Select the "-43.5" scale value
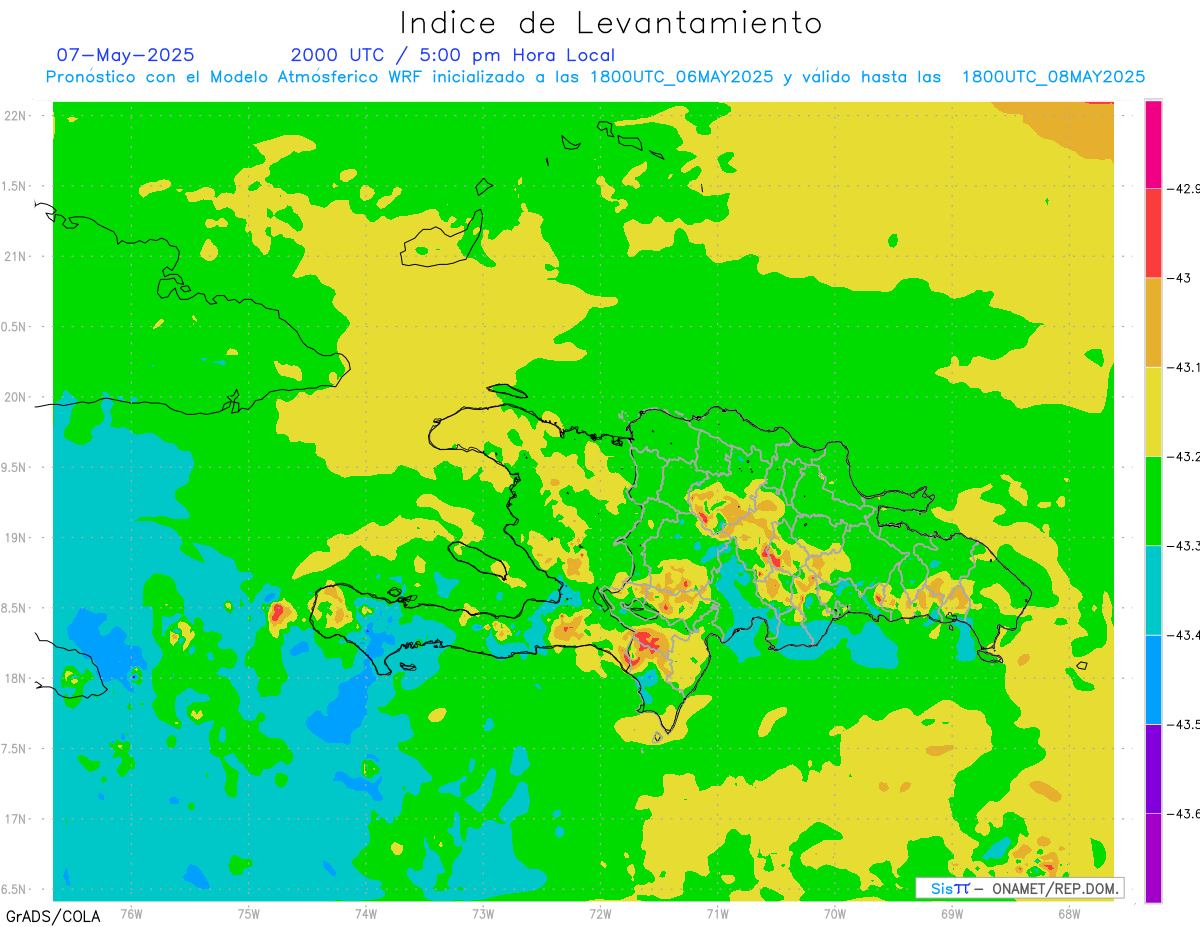Screen dimensions: 1200x927 pos(1183,724)
